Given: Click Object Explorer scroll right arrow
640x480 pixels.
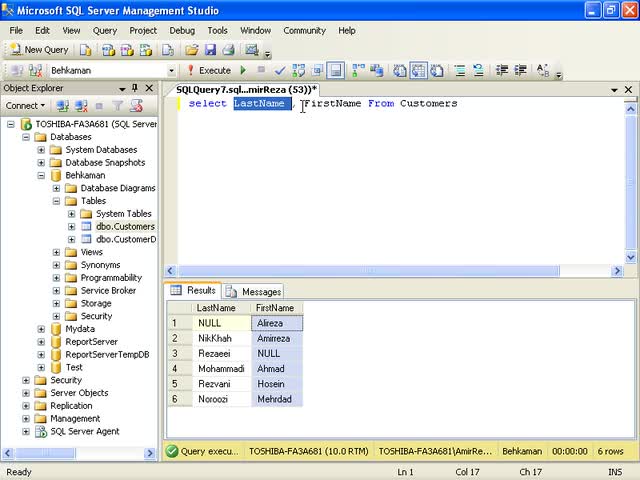Looking at the screenshot, I should pos(150,453).
